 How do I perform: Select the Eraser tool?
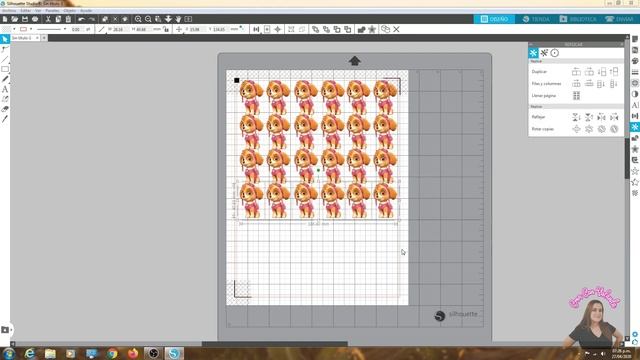point(5,109)
